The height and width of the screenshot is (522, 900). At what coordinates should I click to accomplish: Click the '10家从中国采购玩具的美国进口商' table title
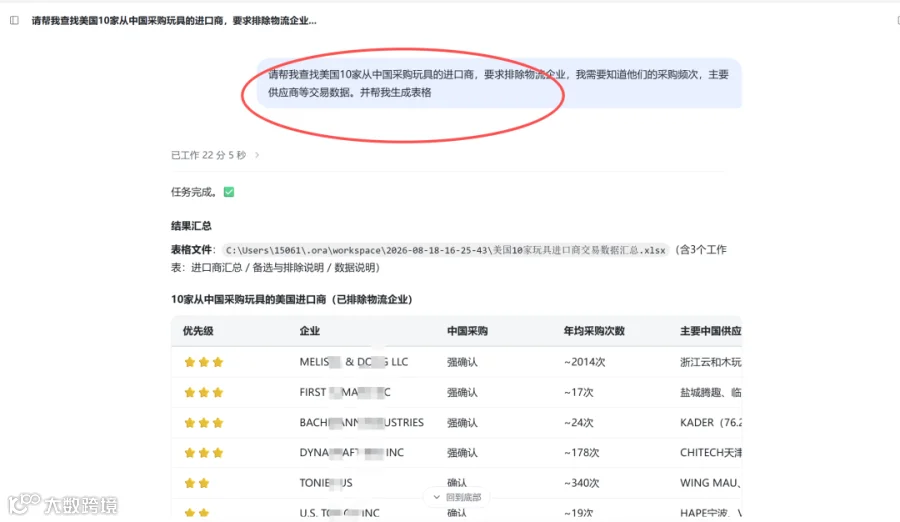pyautogui.click(x=292, y=299)
